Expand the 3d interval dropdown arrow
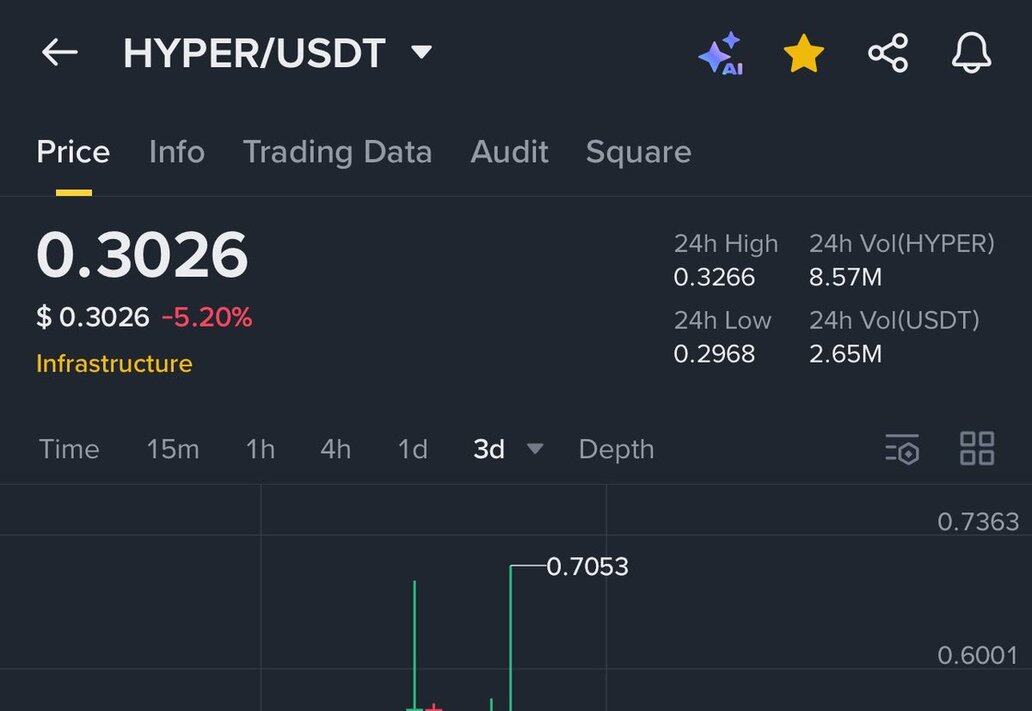Image resolution: width=1032 pixels, height=711 pixels. [x=535, y=449]
